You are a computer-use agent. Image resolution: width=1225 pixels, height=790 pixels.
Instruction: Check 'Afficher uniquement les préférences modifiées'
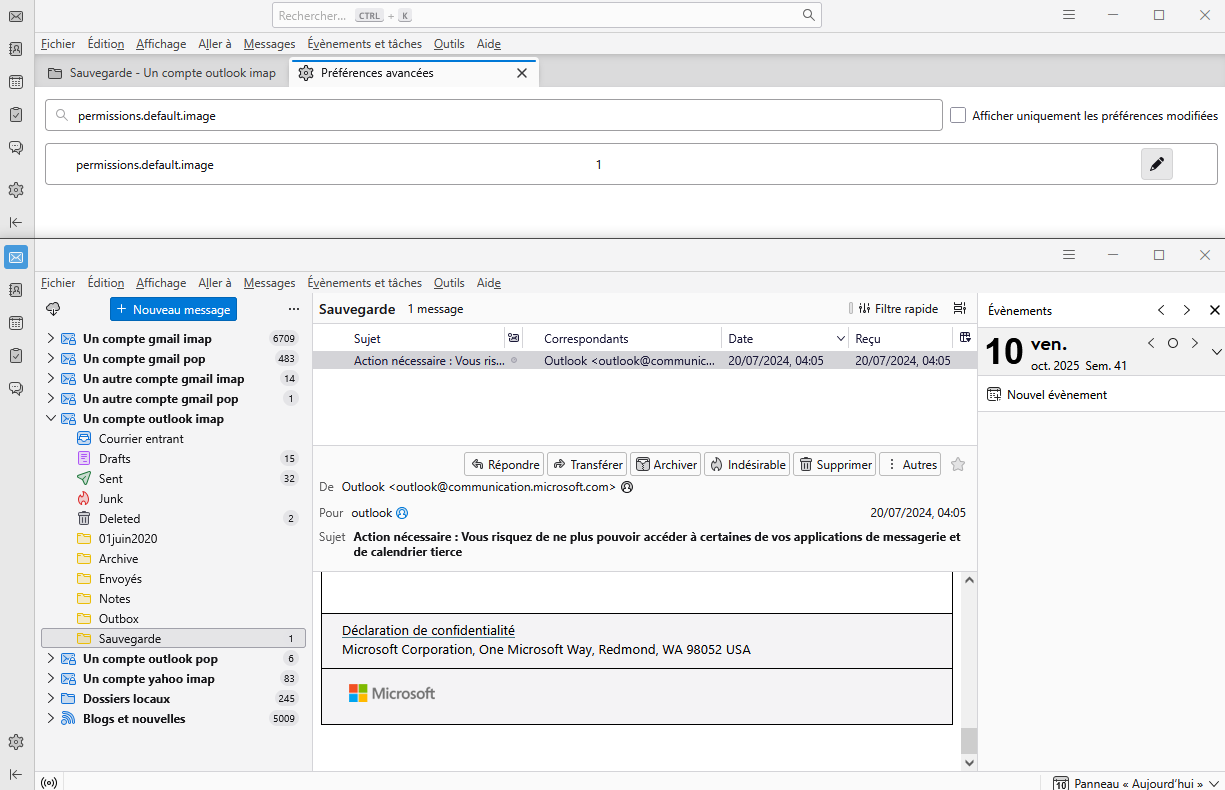click(x=958, y=116)
